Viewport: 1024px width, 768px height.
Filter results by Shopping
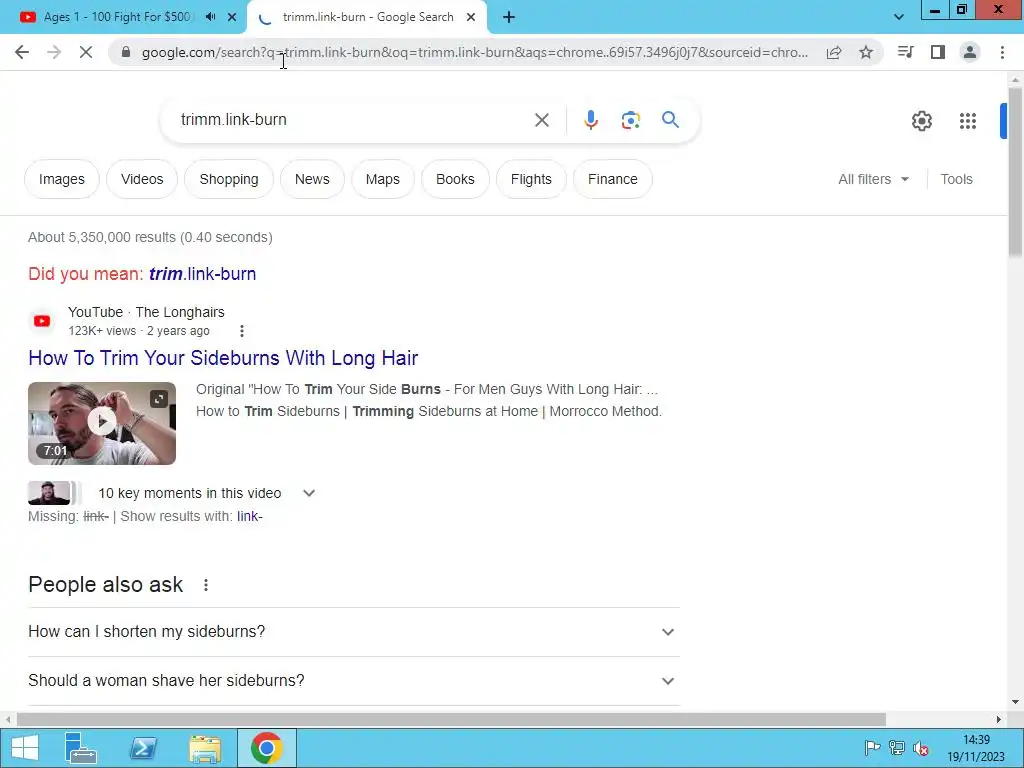point(229,179)
